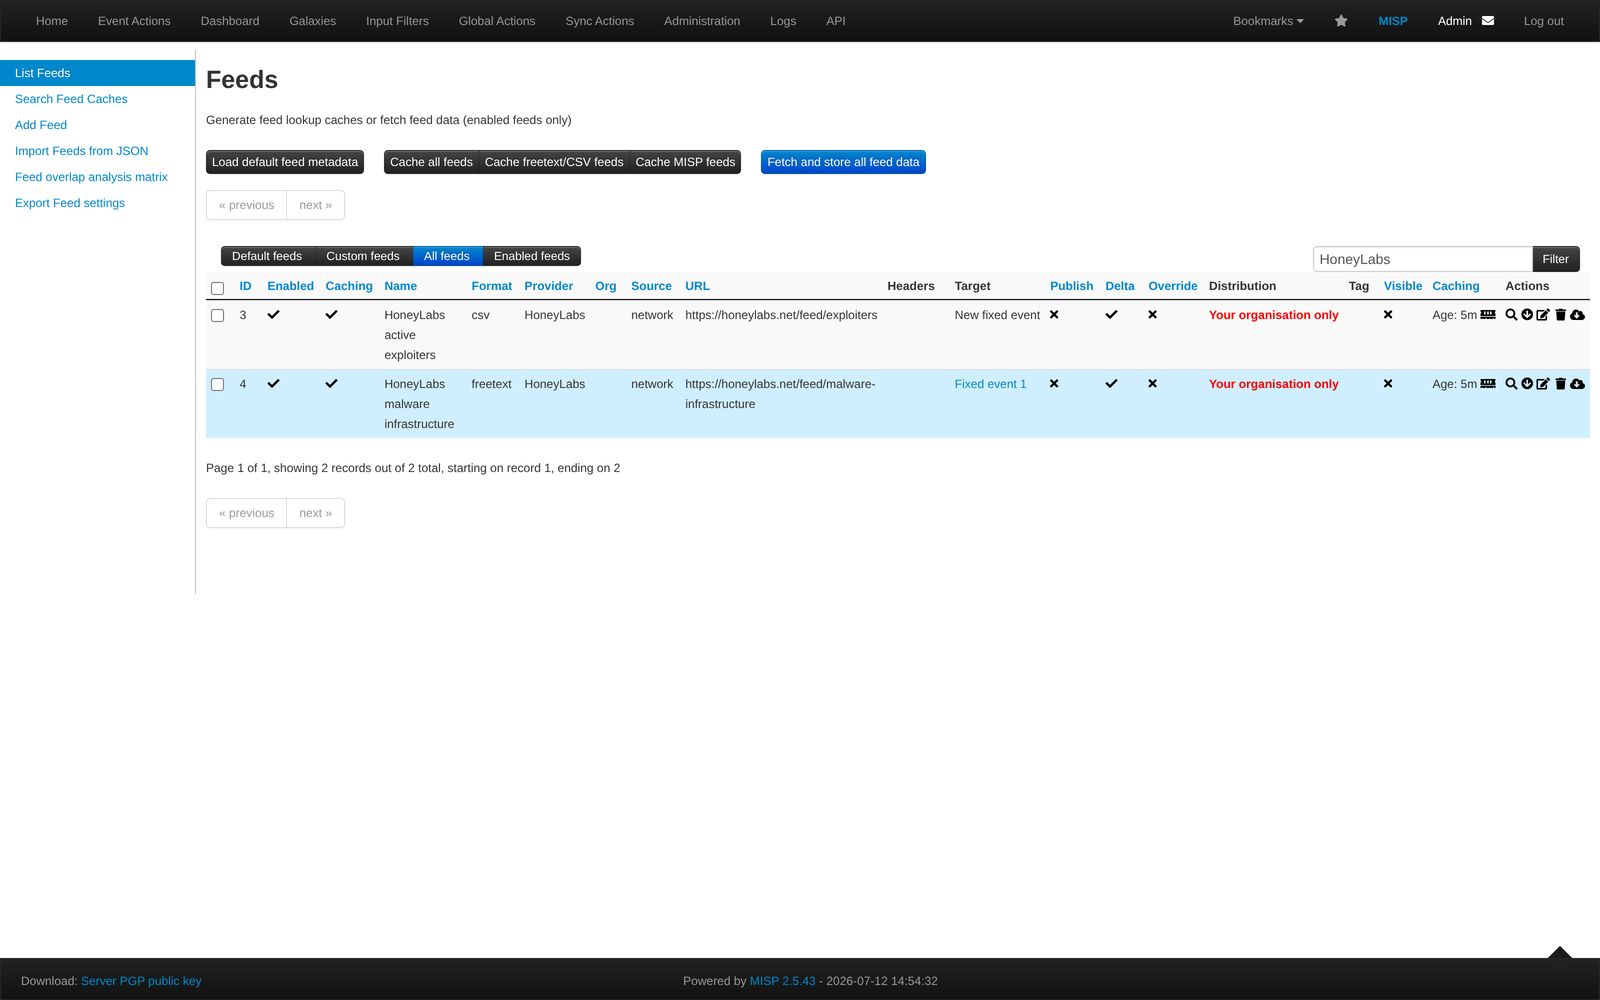The image size is (1600, 1000).
Task: Open the Fixed event 1 target link
Action: [x=990, y=384]
